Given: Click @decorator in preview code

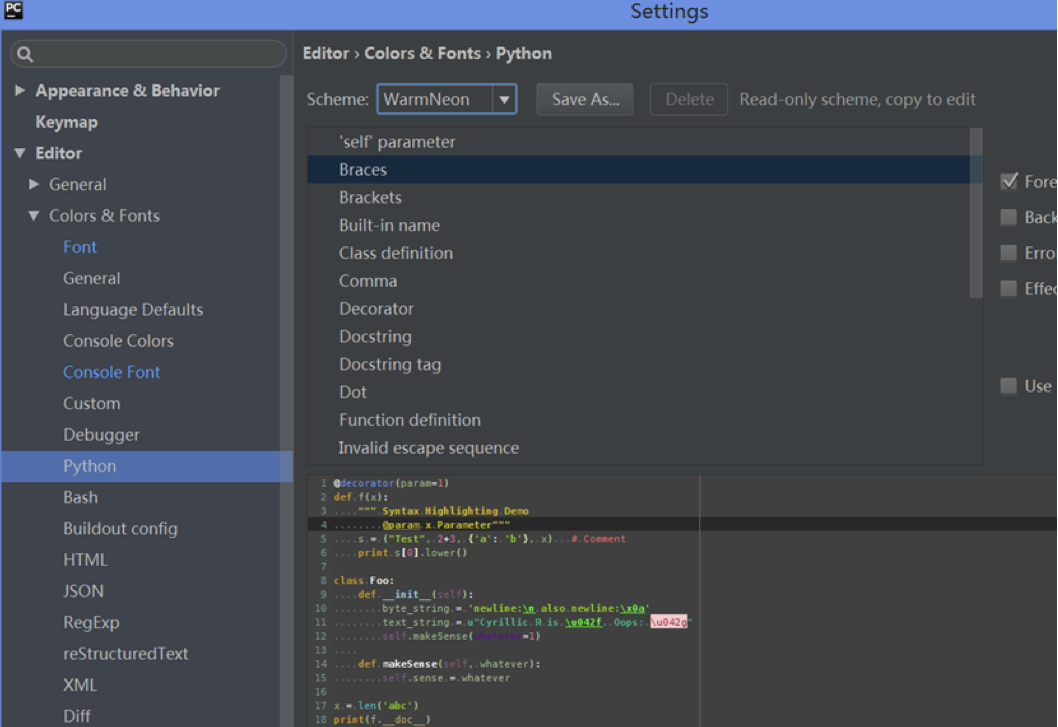Looking at the screenshot, I should coord(364,483).
